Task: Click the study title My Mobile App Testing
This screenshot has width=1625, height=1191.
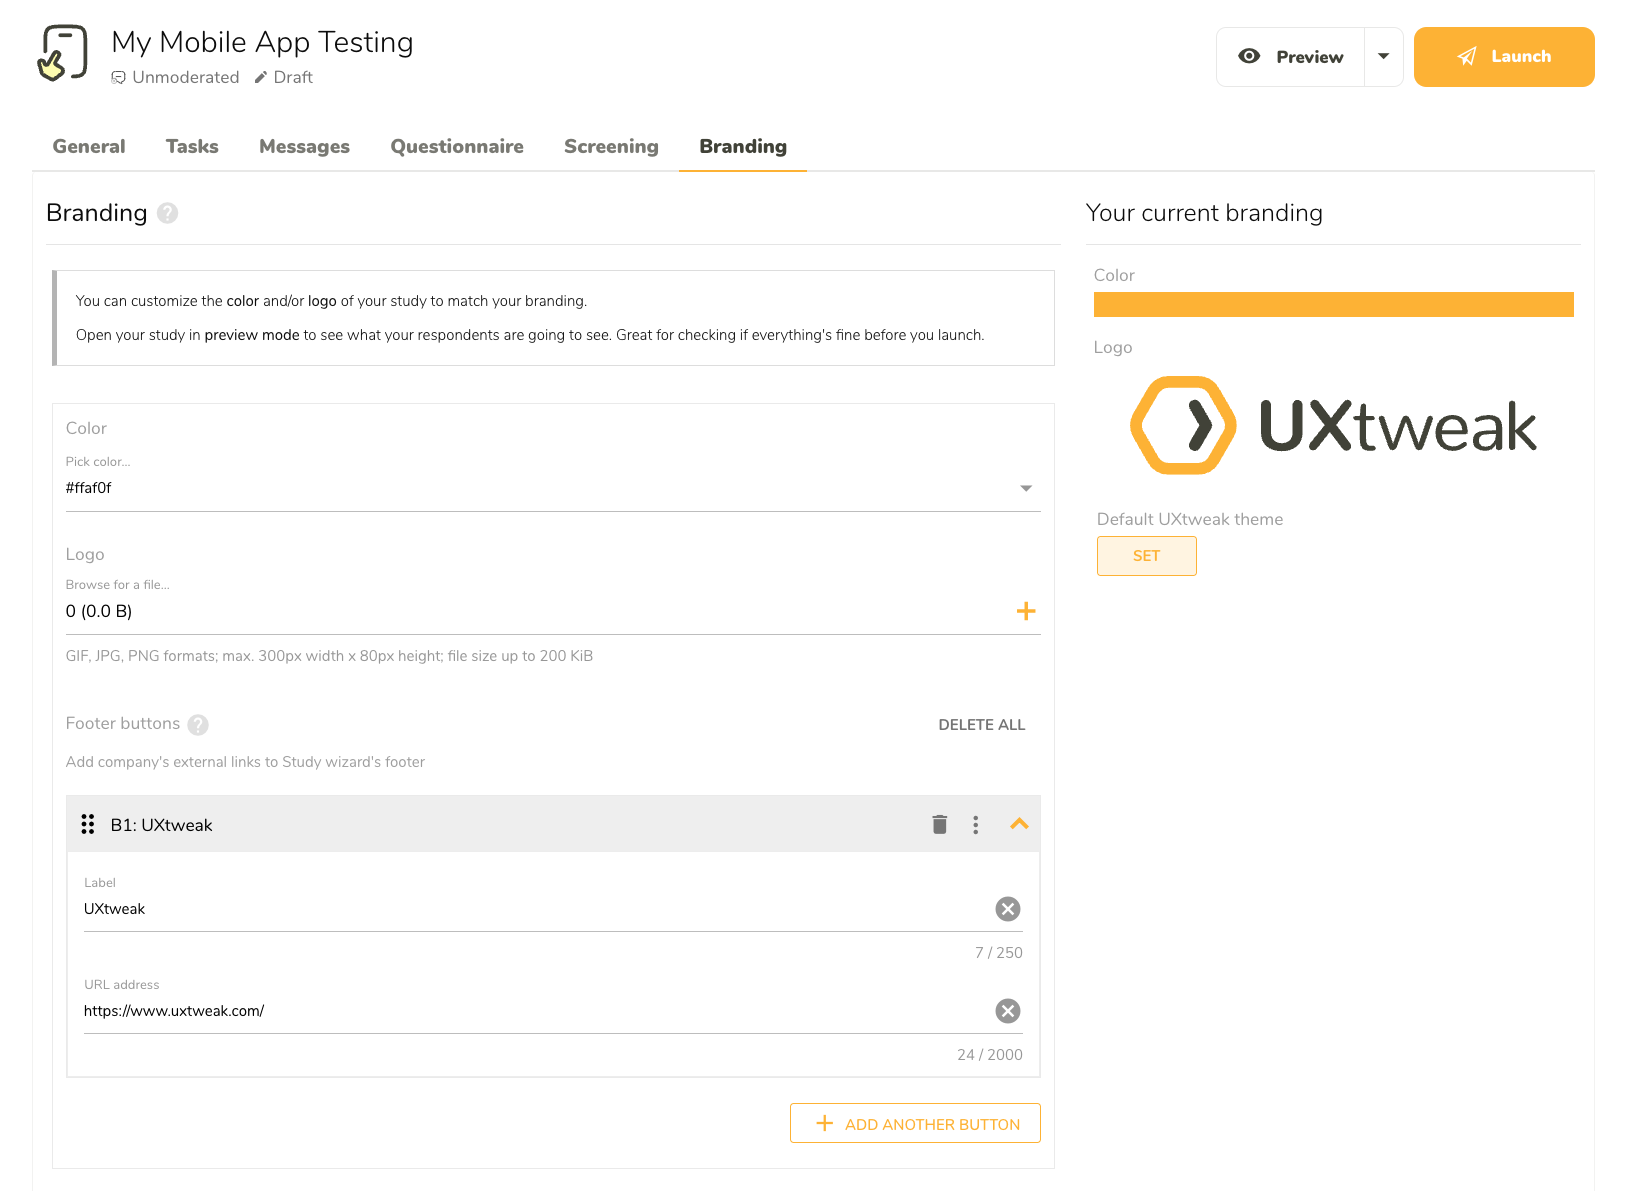Action: (262, 42)
